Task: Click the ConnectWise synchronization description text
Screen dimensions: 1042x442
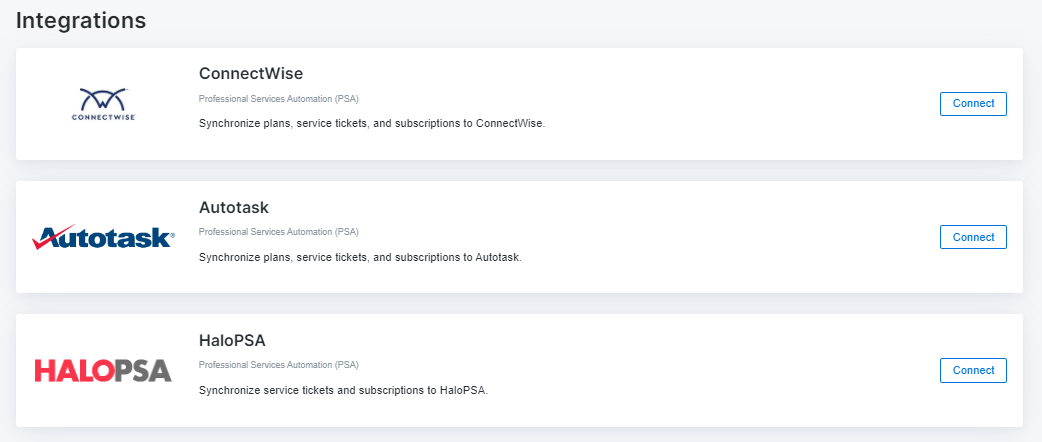Action: (x=371, y=124)
